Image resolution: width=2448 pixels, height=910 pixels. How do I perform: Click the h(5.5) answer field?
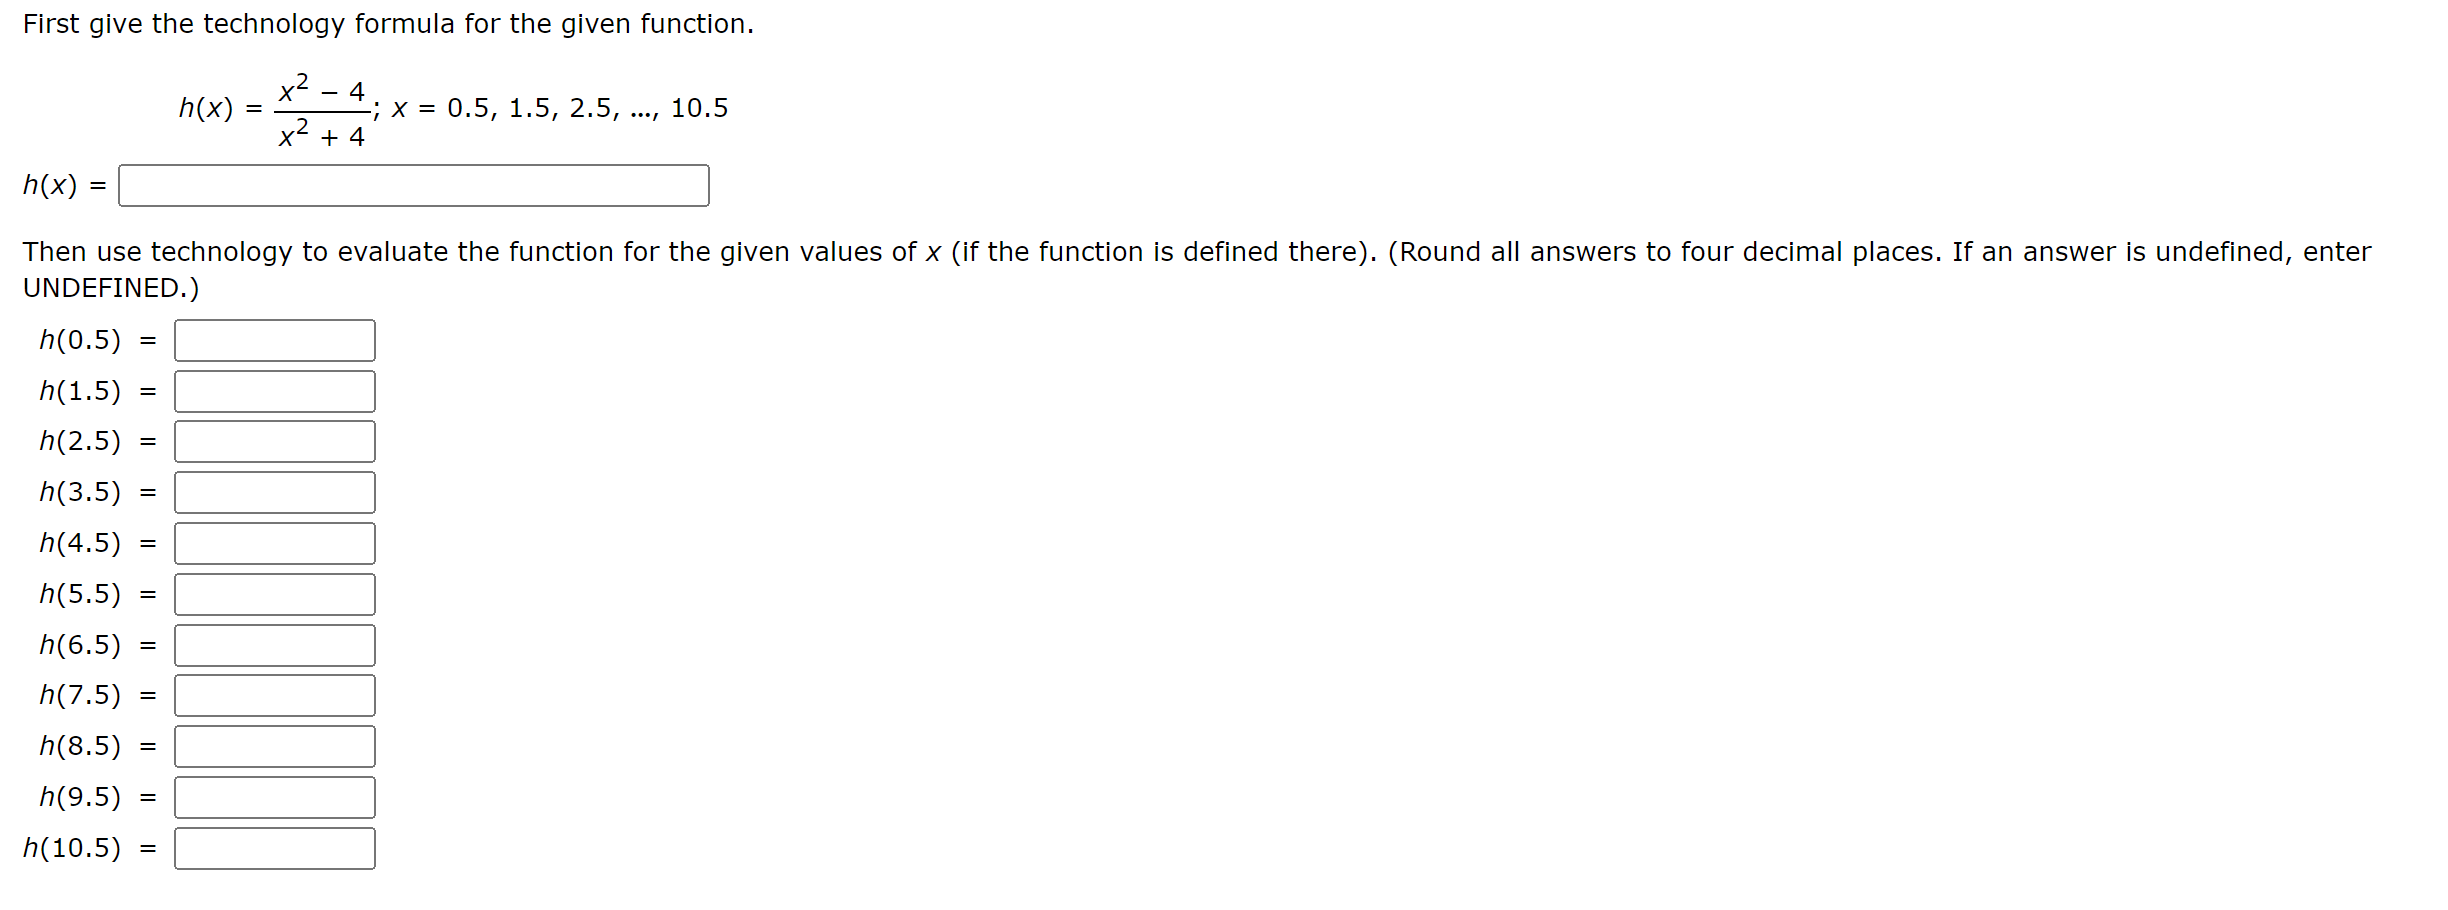(273, 594)
